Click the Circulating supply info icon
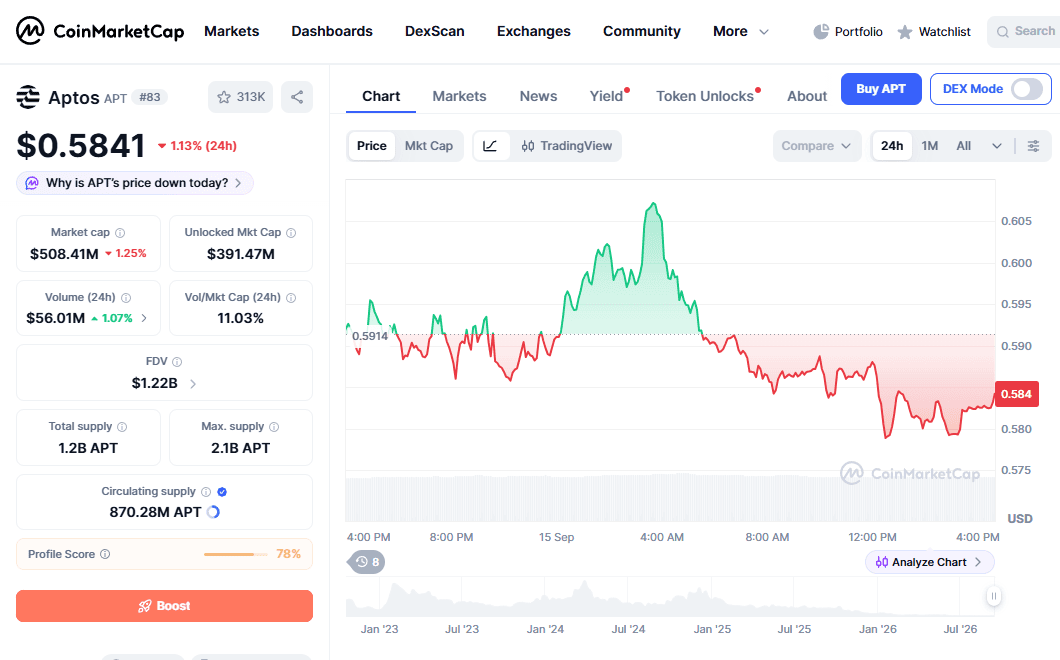 206,492
